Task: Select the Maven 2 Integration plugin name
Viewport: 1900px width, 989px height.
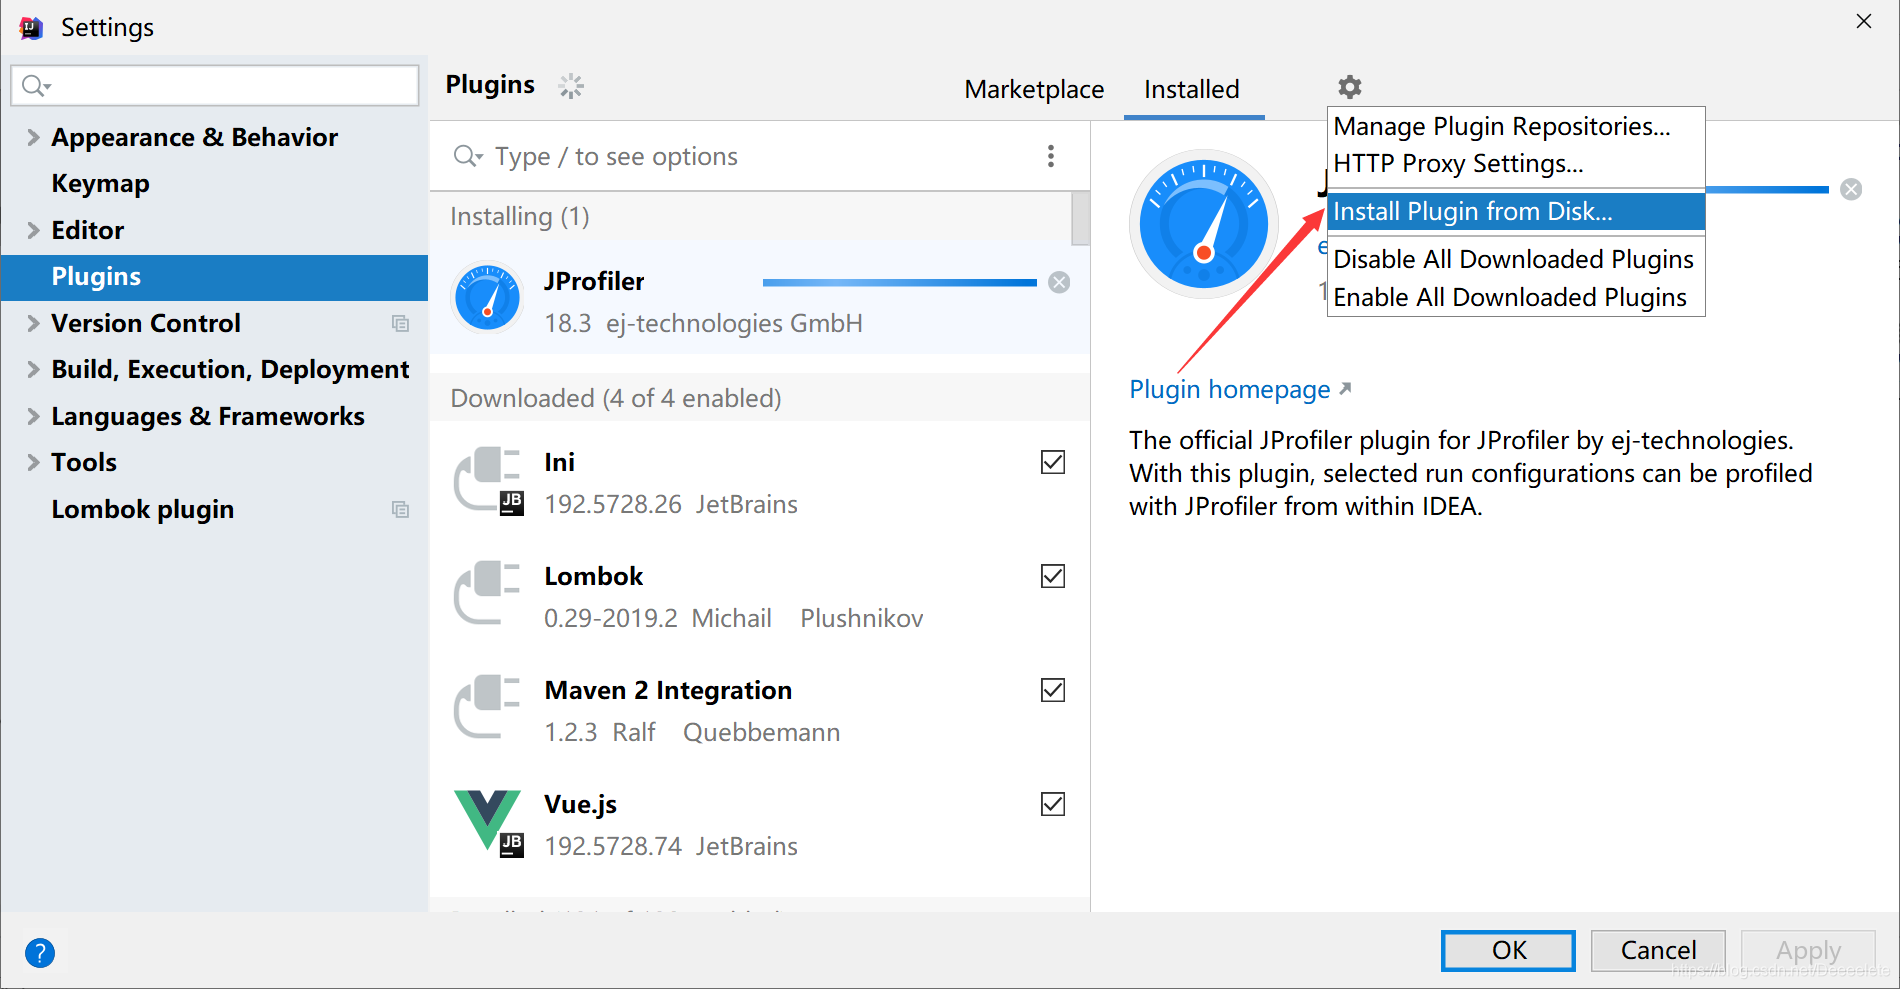Action: [x=668, y=690]
